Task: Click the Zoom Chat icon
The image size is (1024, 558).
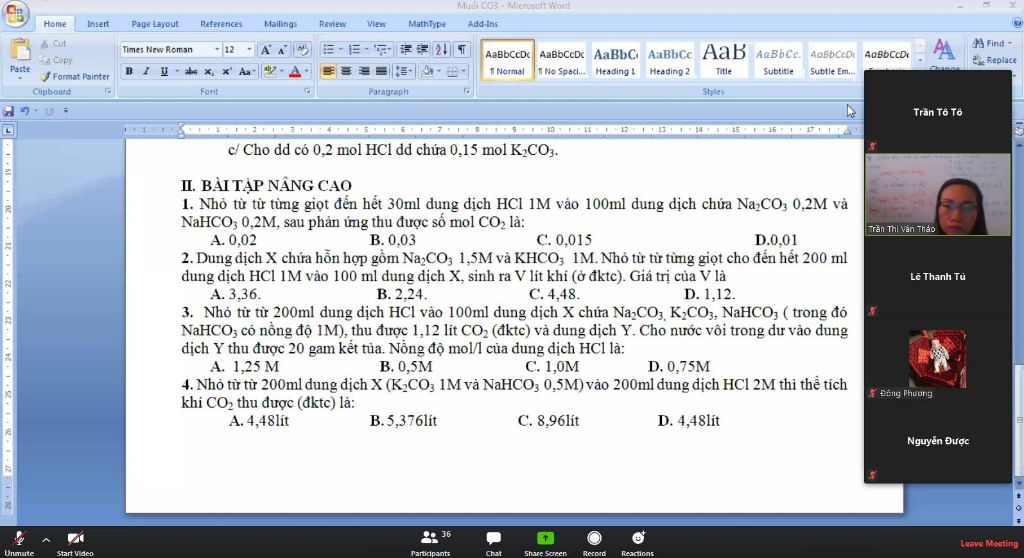Action: pyautogui.click(x=494, y=543)
